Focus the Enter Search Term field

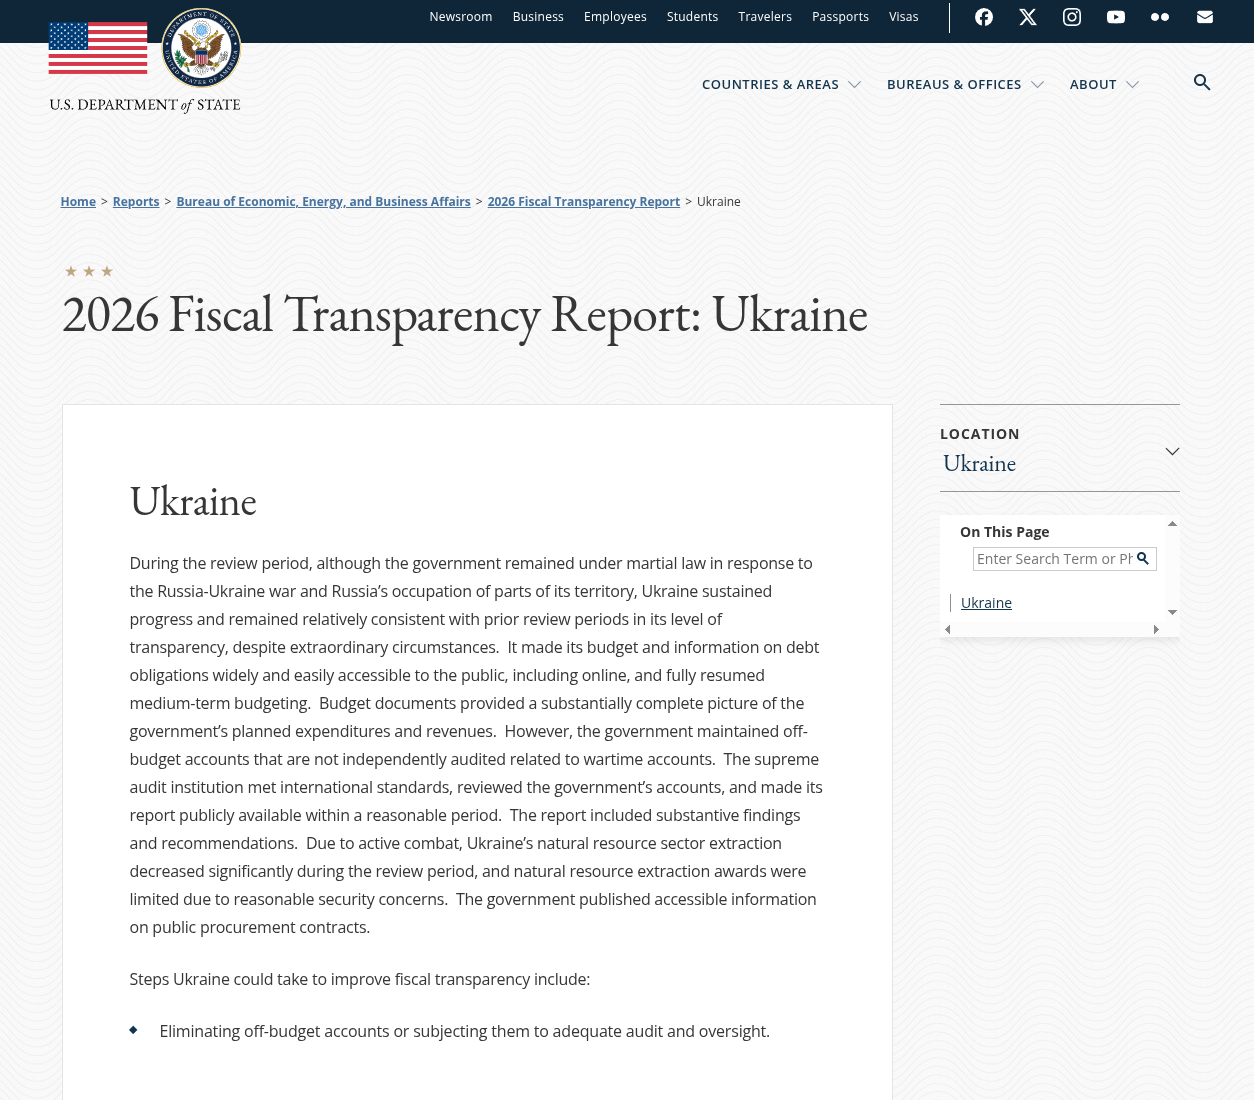1054,559
